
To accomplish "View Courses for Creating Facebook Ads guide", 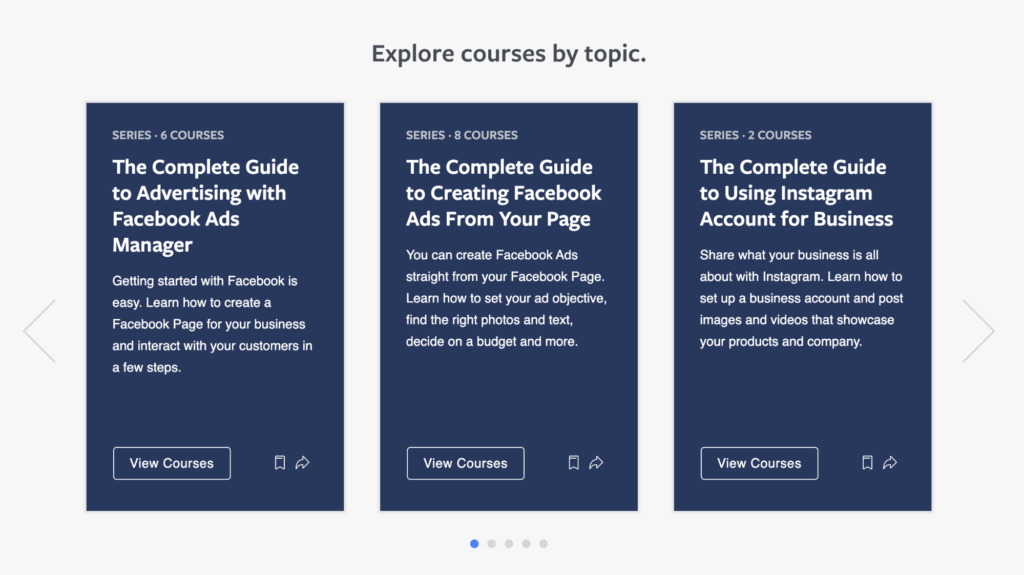I will pyautogui.click(x=466, y=463).
